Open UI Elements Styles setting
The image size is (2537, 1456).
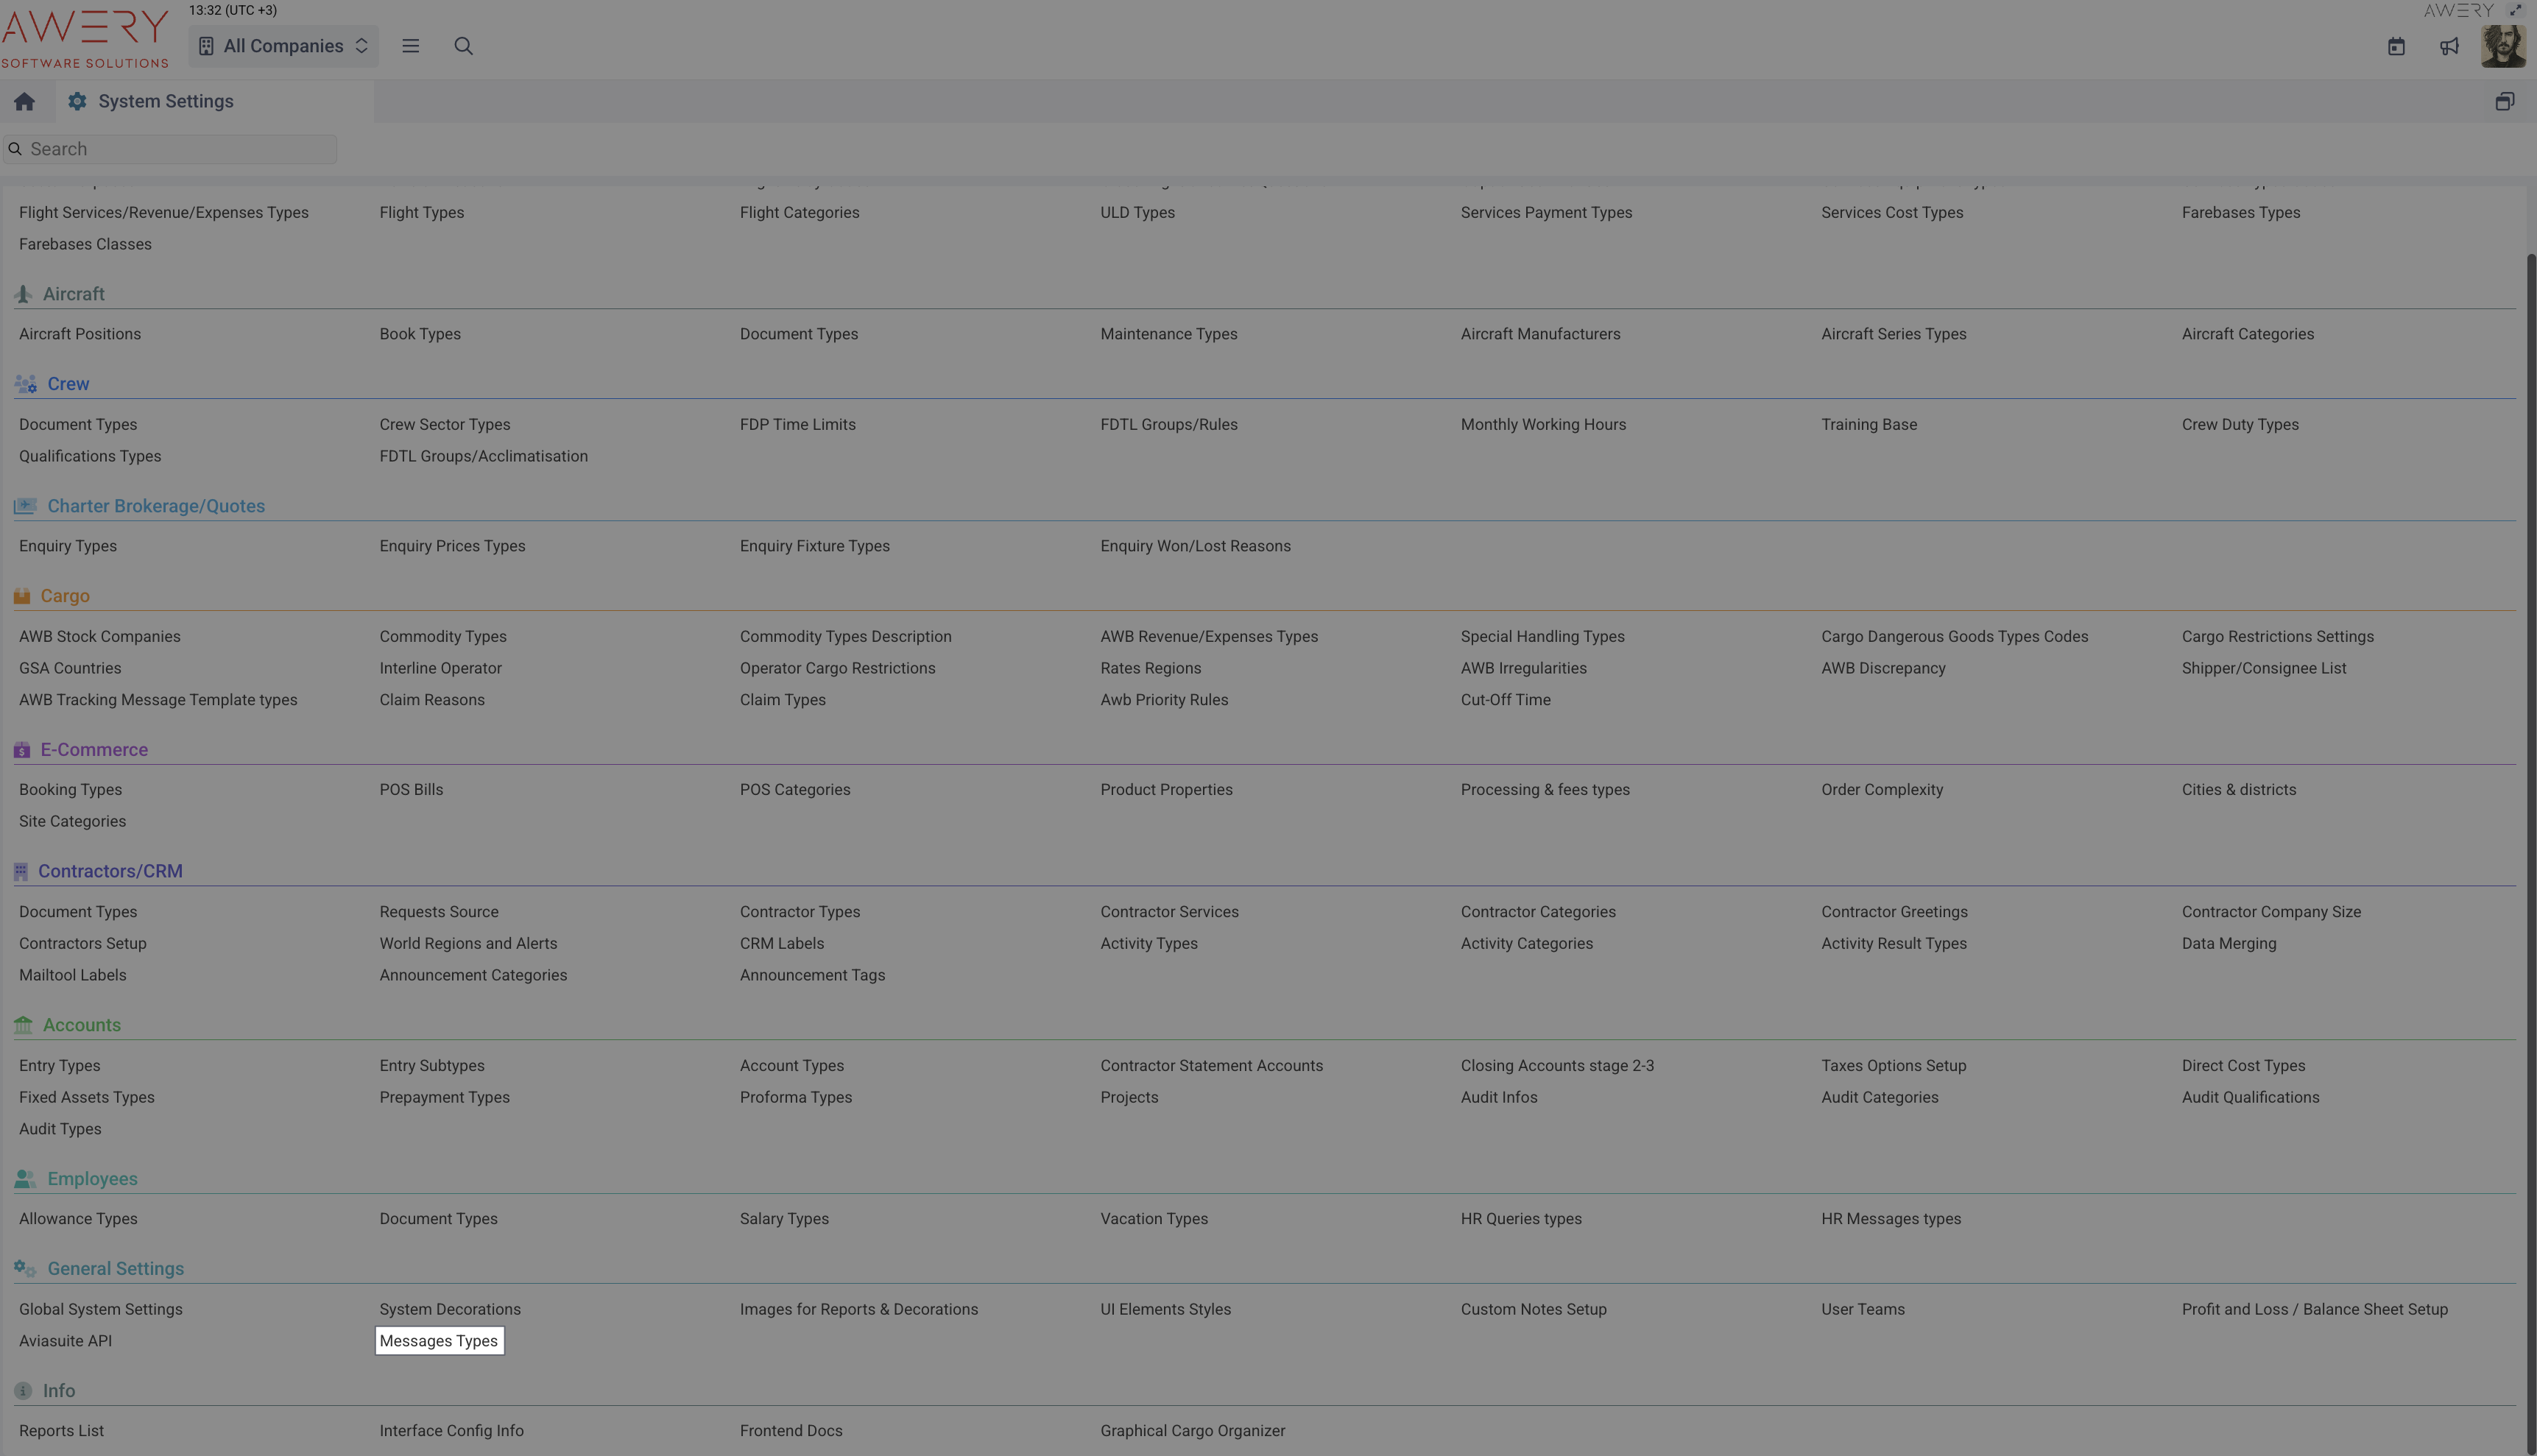(1165, 1309)
